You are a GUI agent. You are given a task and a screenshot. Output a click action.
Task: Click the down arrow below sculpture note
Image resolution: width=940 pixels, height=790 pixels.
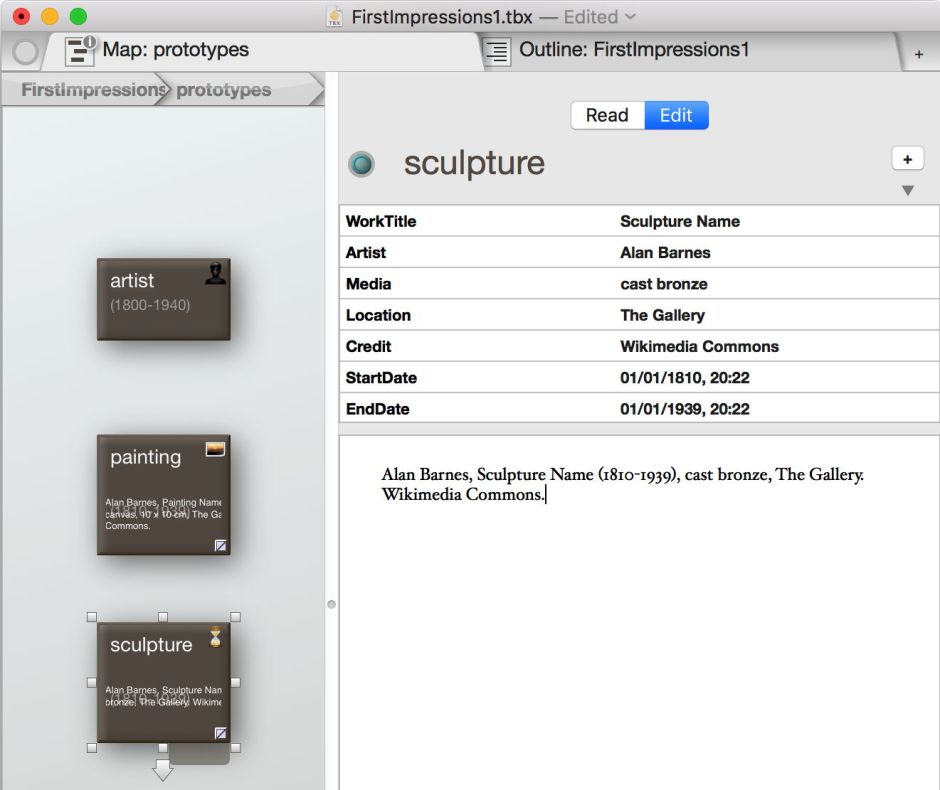point(163,771)
